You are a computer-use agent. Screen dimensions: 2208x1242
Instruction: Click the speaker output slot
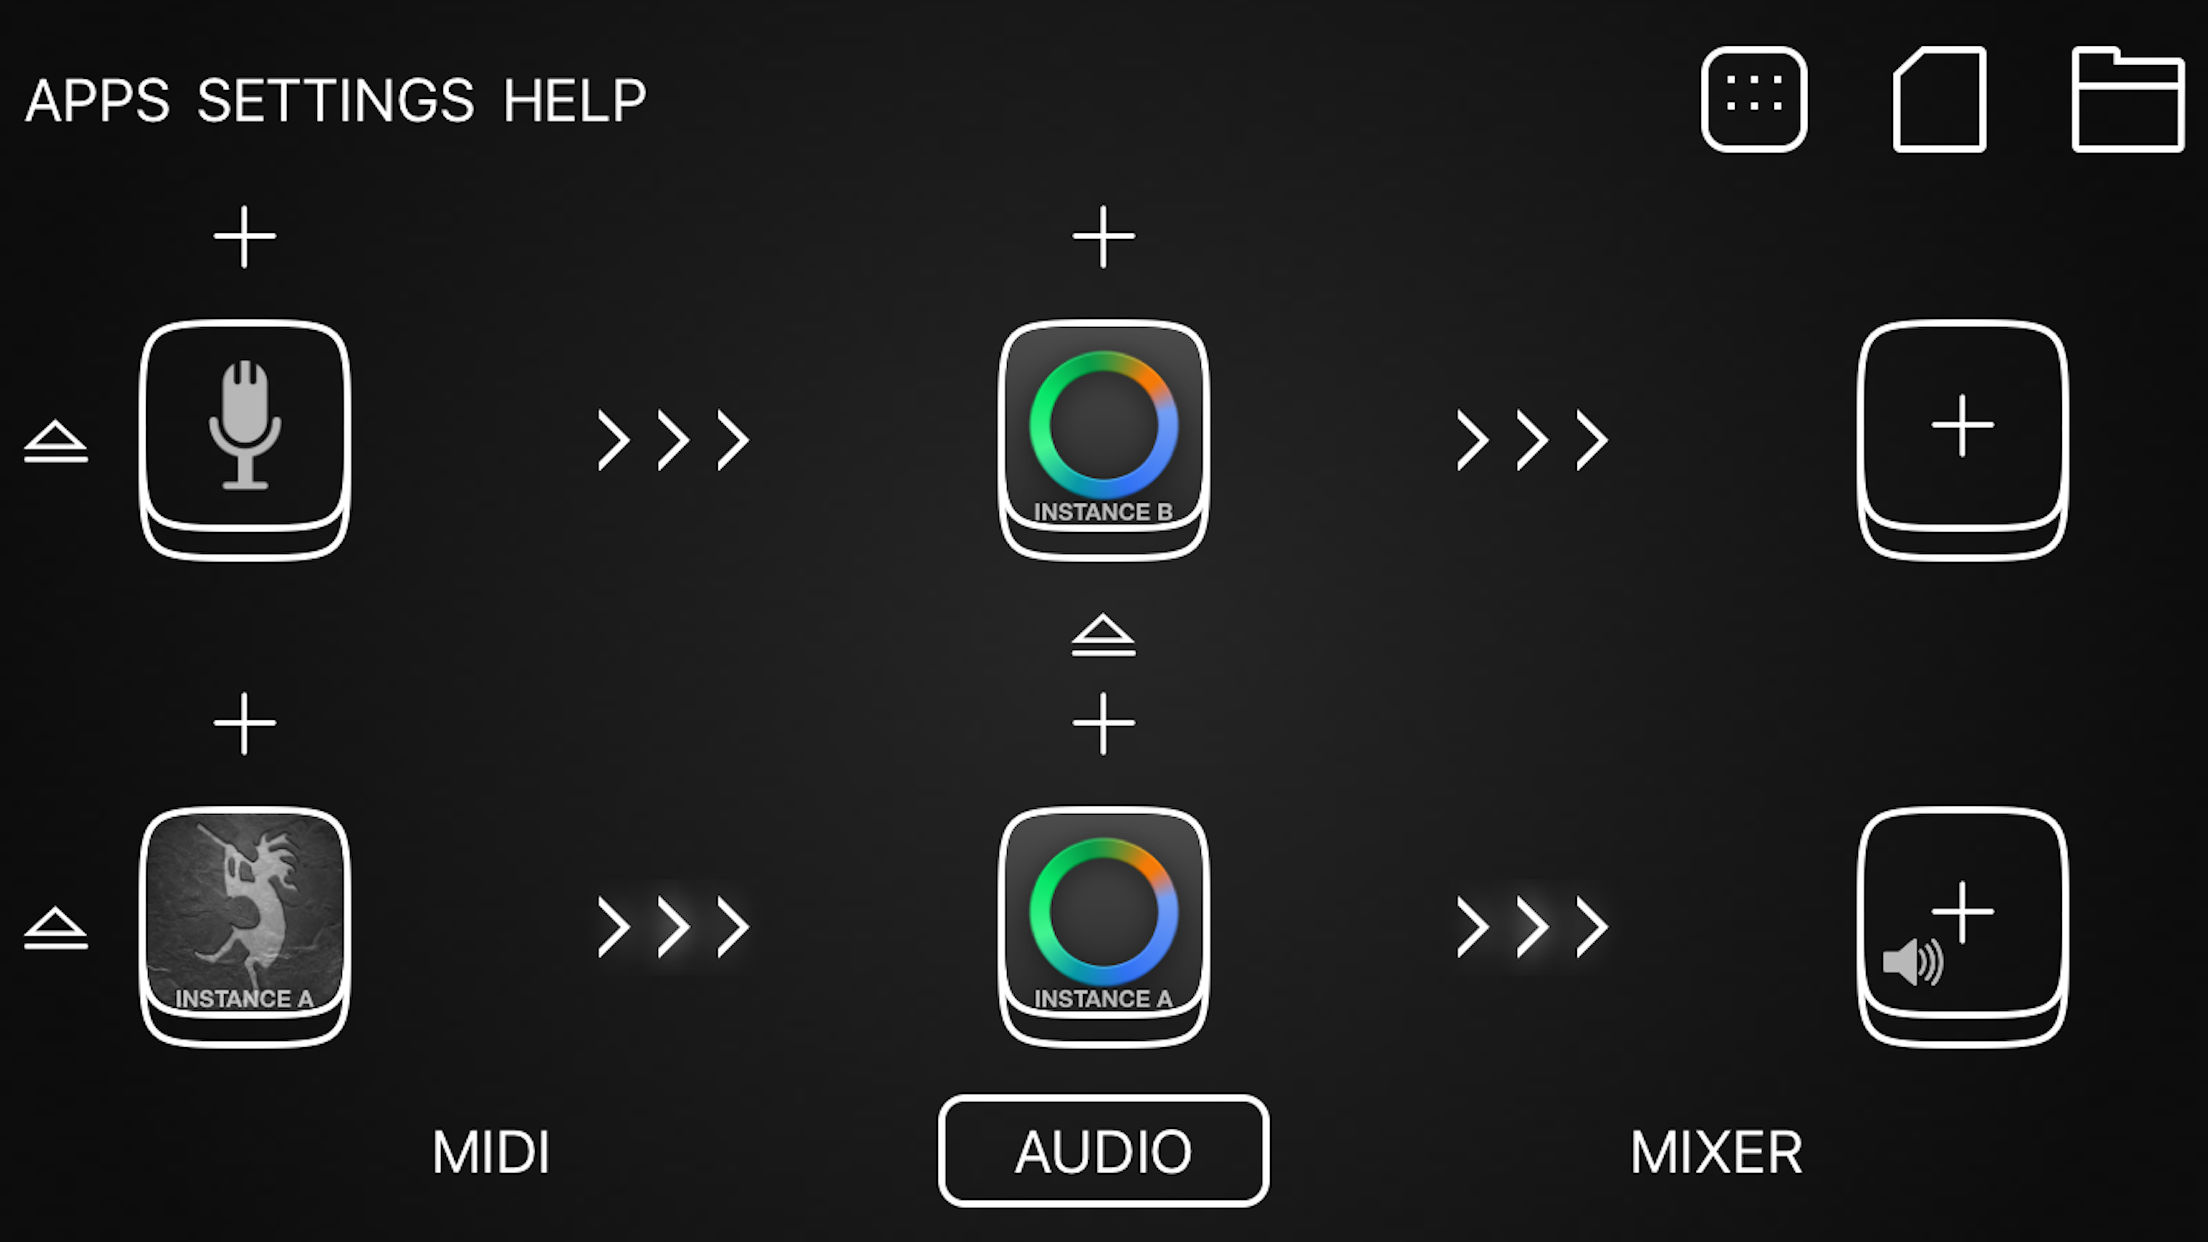(1962, 925)
